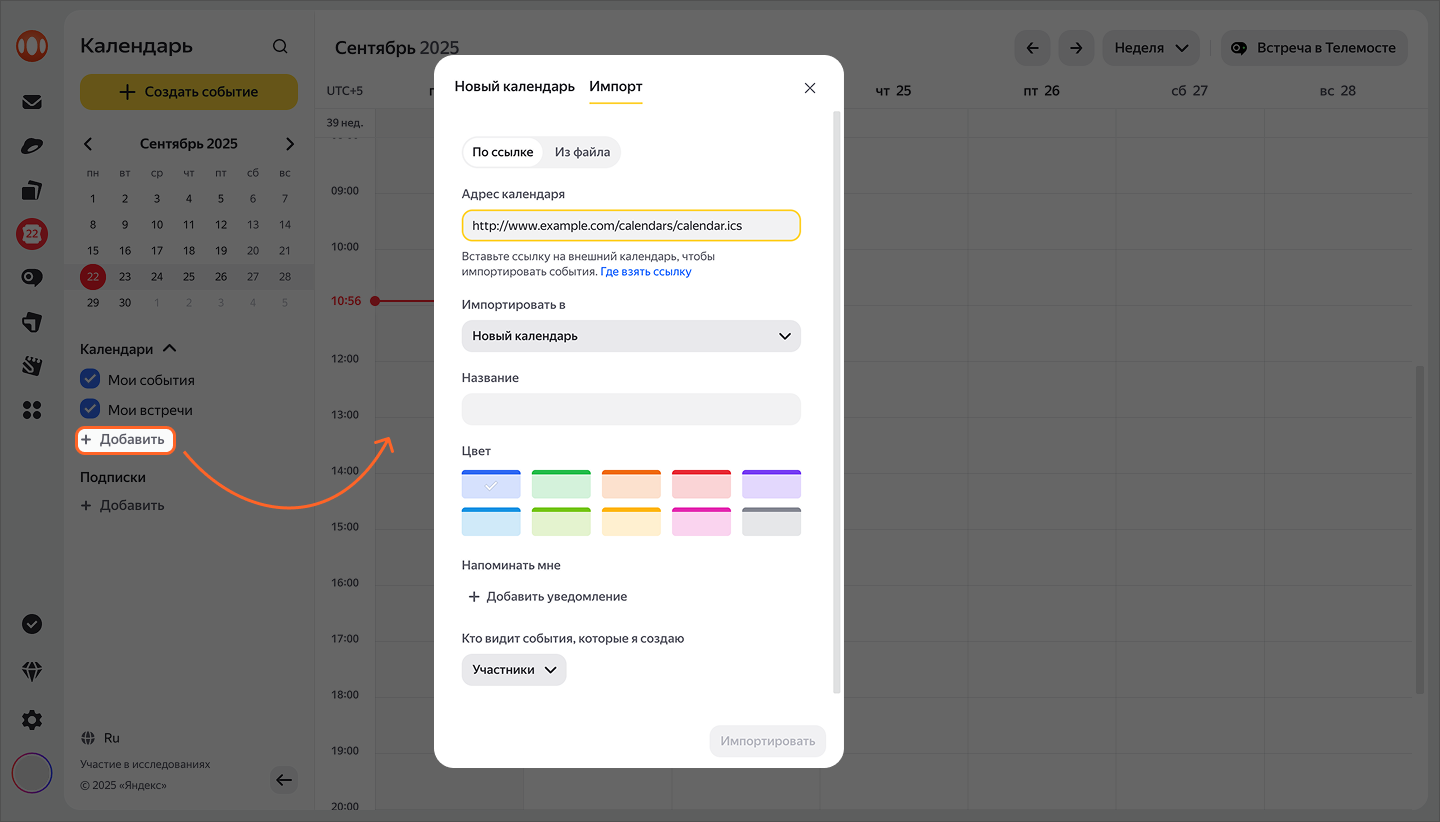Go to previous week with left arrow
The width and height of the screenshot is (1440, 822).
(x=1032, y=48)
